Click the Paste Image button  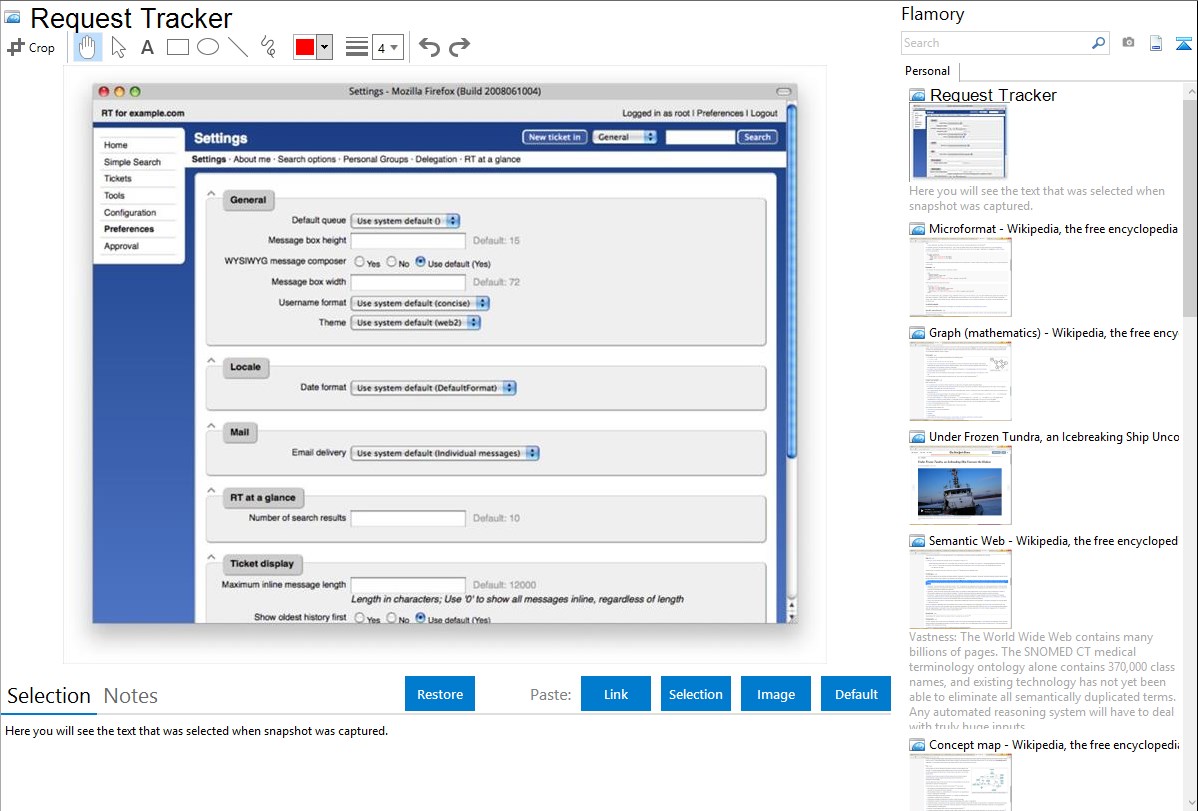(776, 694)
